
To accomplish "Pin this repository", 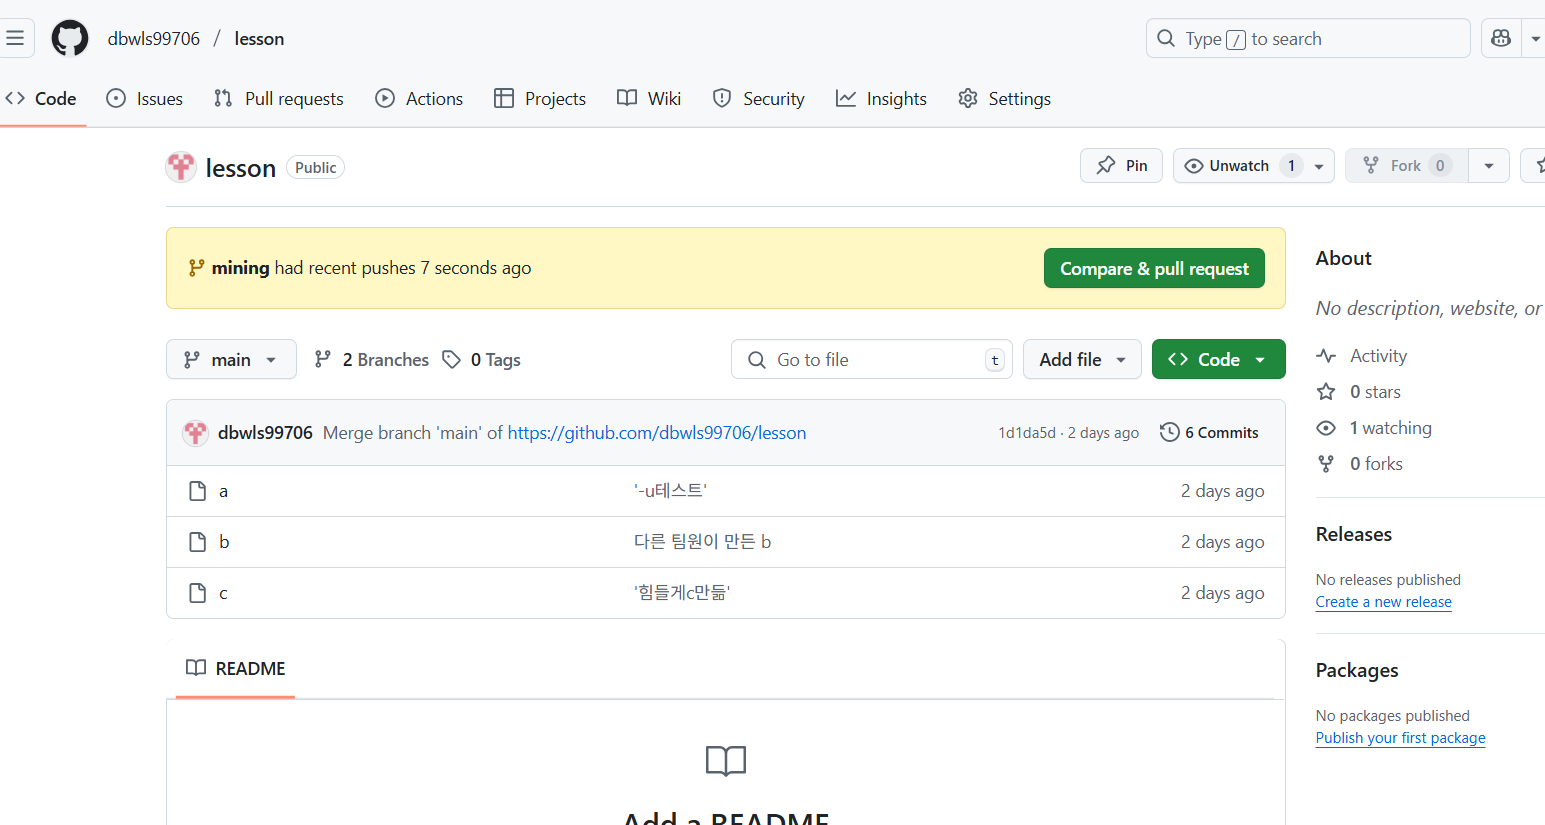I will [x=1121, y=166].
